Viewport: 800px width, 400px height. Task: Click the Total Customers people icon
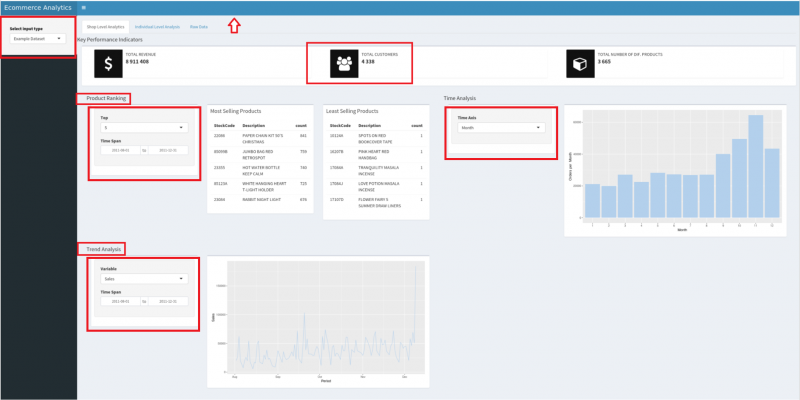pos(344,63)
